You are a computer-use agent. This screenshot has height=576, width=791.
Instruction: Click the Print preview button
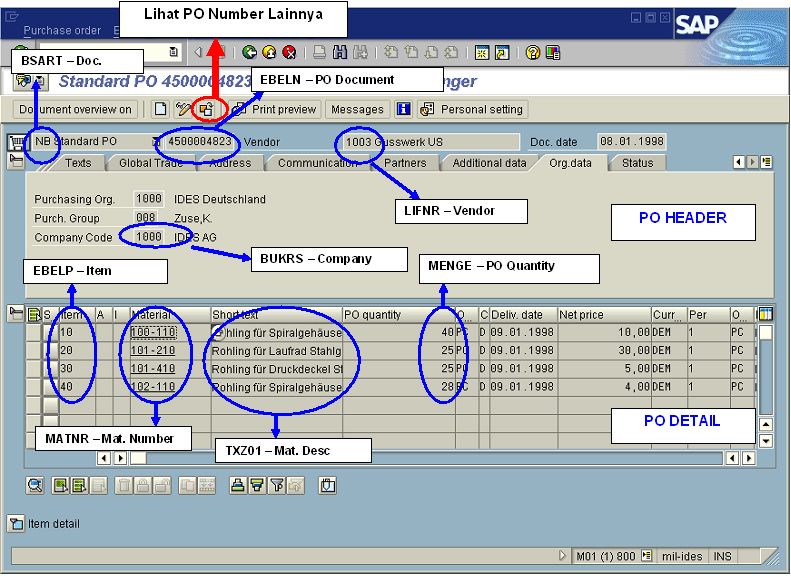[x=275, y=109]
